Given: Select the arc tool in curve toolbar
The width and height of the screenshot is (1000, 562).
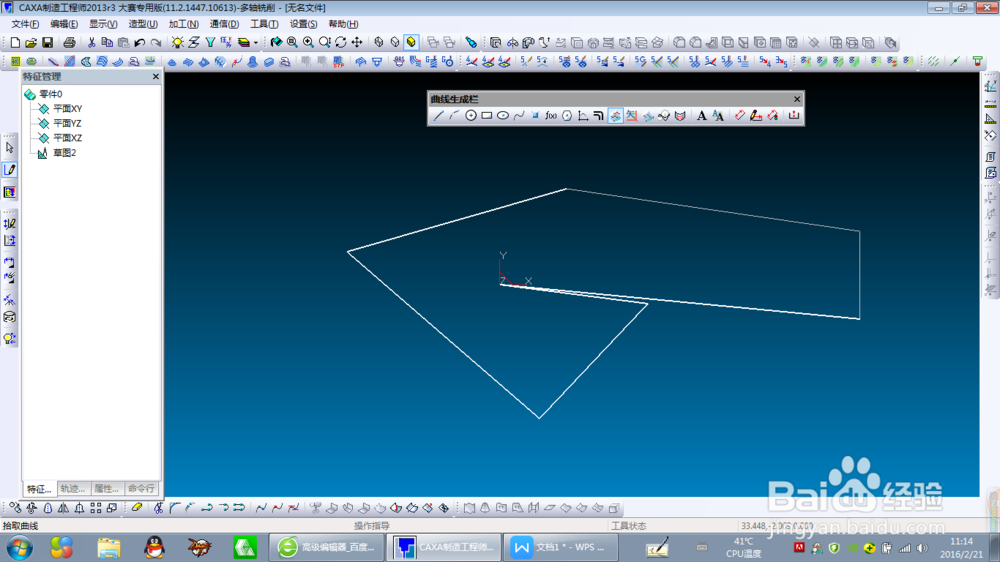Looking at the screenshot, I should (454, 115).
